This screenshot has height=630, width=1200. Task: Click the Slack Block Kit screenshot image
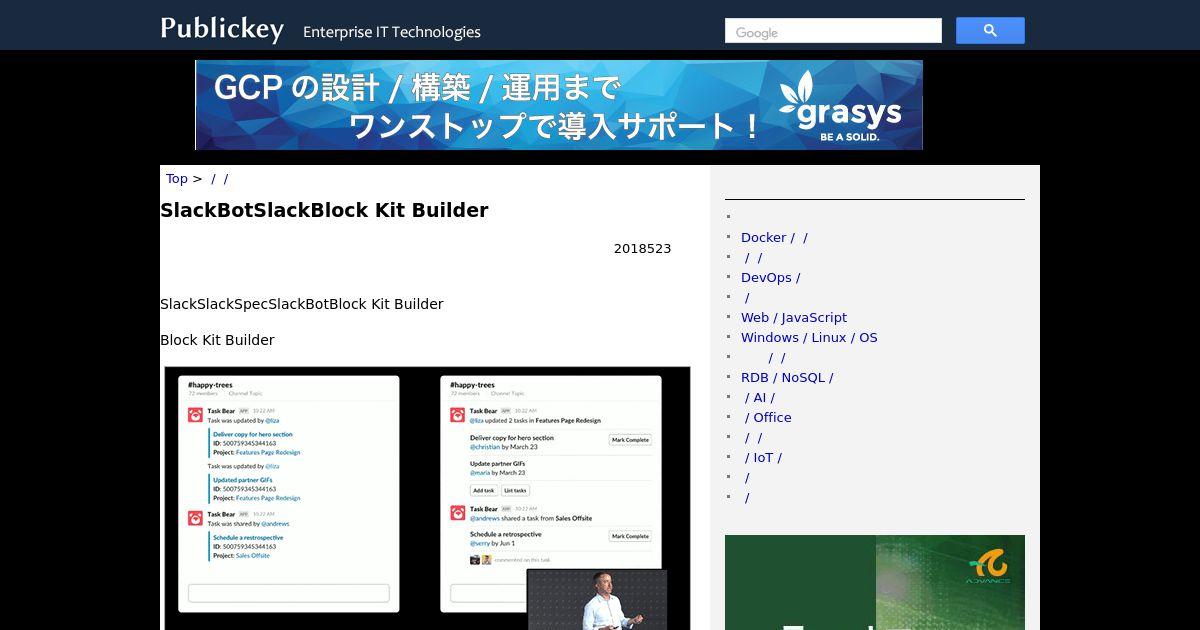(x=427, y=498)
